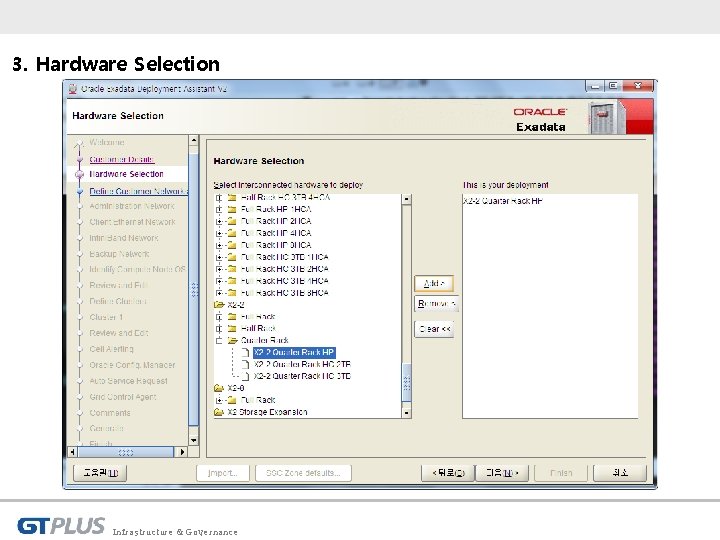Expand the Full Rack node under X2-8

coord(219,400)
